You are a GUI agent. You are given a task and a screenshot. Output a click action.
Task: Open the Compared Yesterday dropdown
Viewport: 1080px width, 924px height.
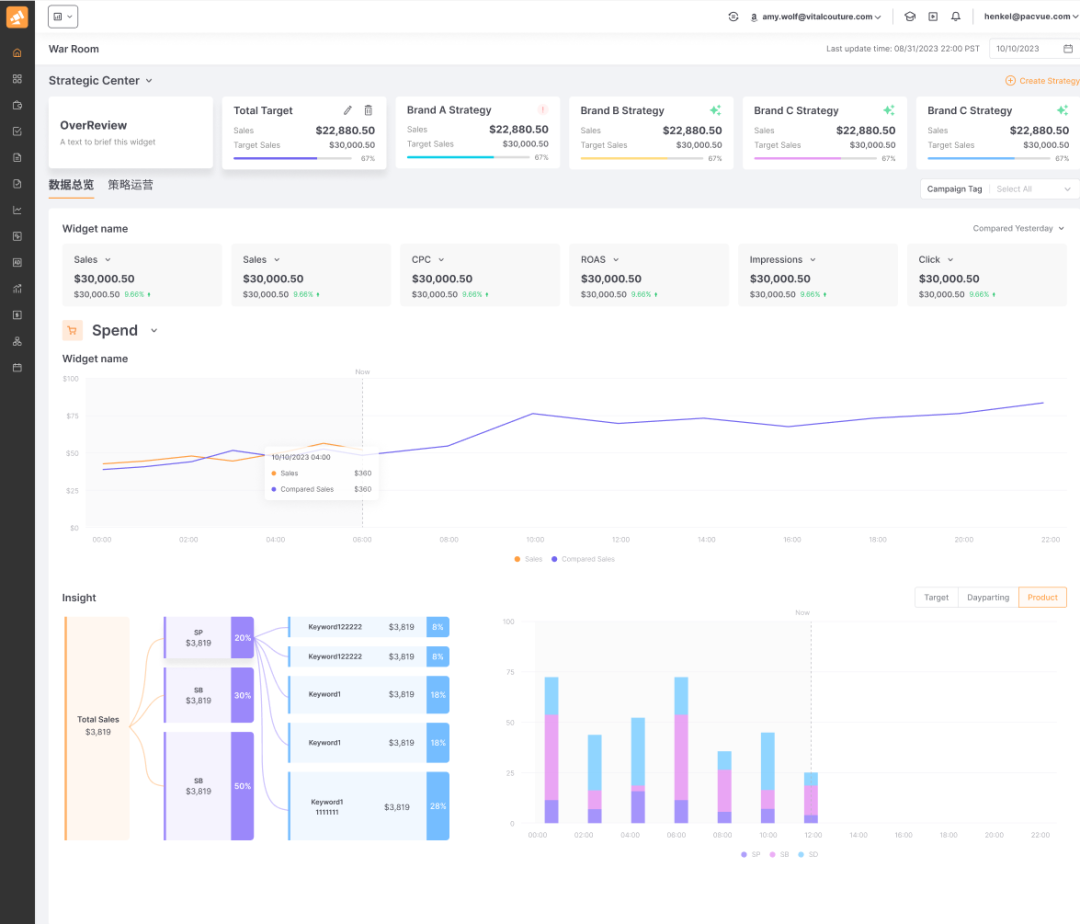click(1018, 229)
